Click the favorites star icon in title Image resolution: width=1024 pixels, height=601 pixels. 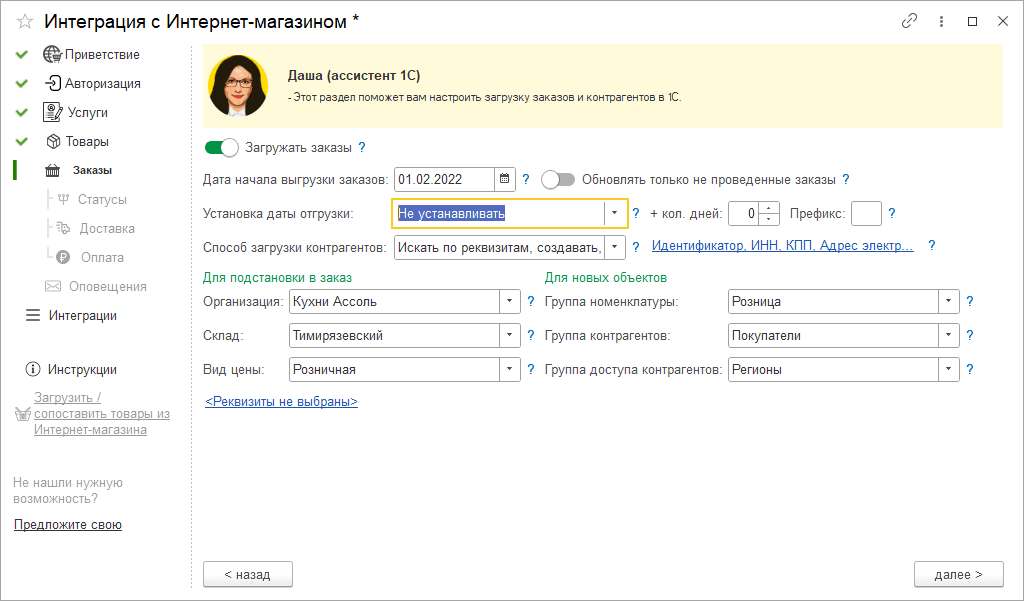(25, 21)
